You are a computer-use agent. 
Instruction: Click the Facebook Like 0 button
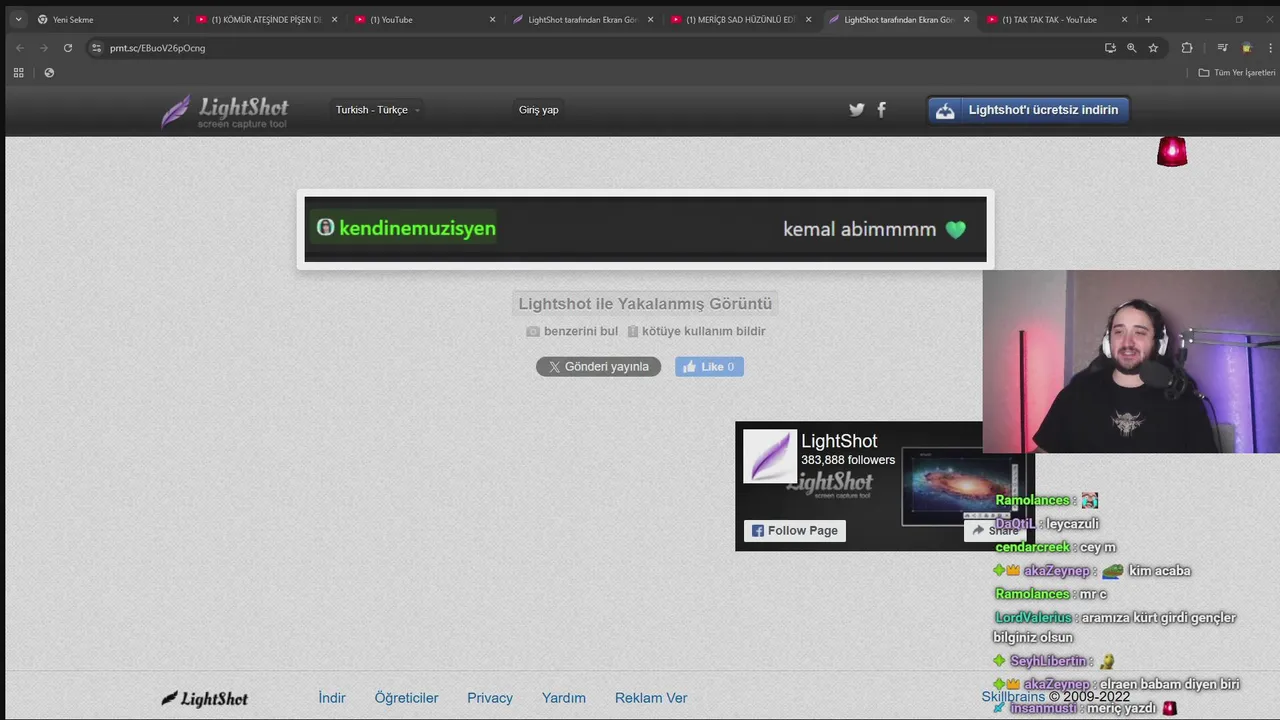pos(709,367)
